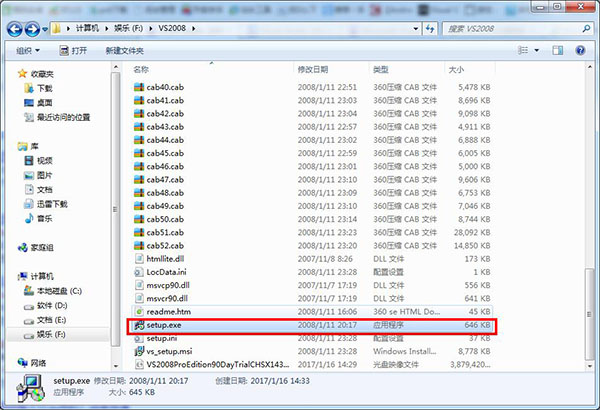Select the LocData.ini config file
This screenshot has width=600, height=410.
point(168,272)
